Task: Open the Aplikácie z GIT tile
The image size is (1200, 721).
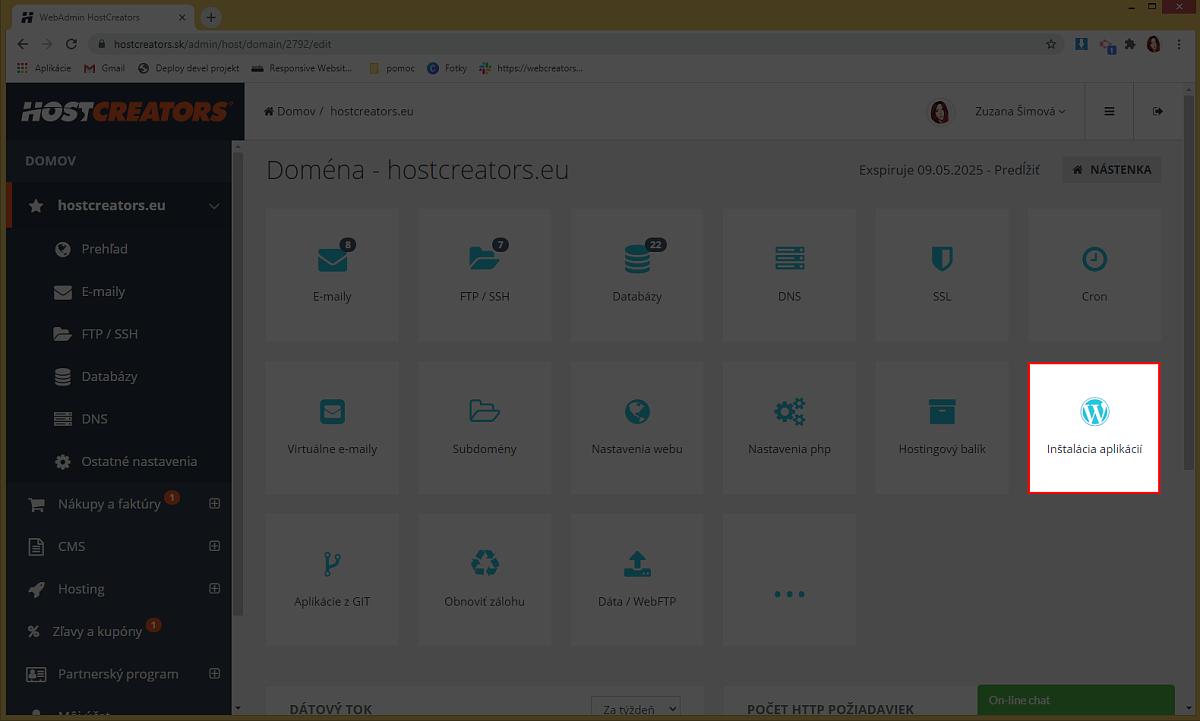Action: [x=332, y=580]
